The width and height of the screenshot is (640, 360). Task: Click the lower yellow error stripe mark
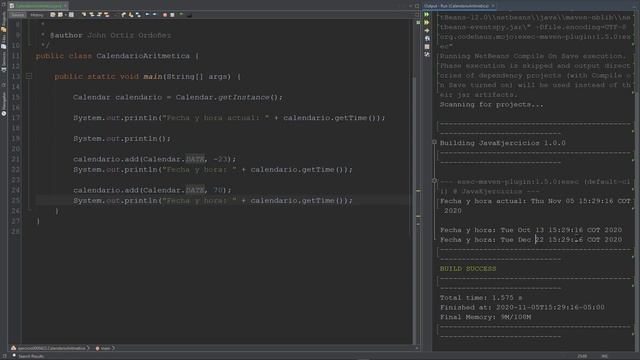pos(418,216)
